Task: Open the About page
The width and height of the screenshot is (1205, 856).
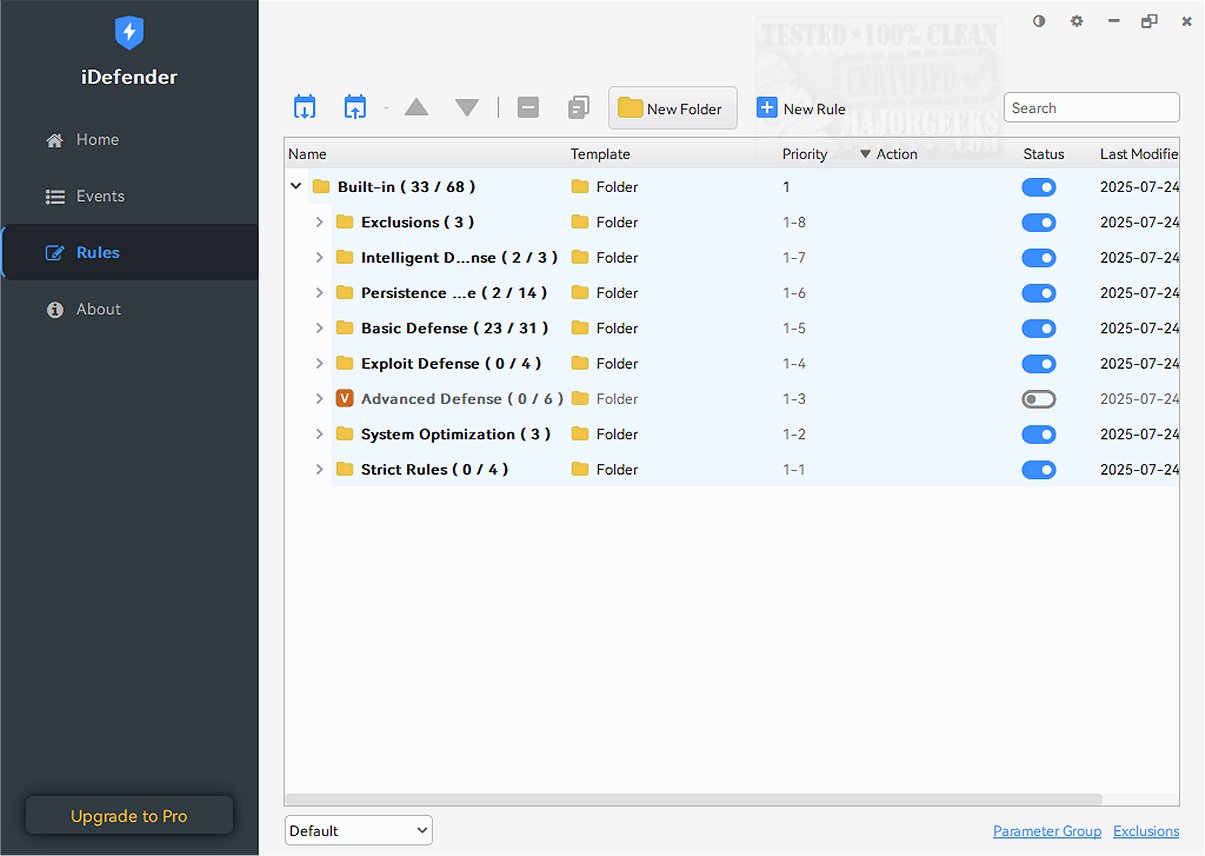Action: [x=130, y=310]
